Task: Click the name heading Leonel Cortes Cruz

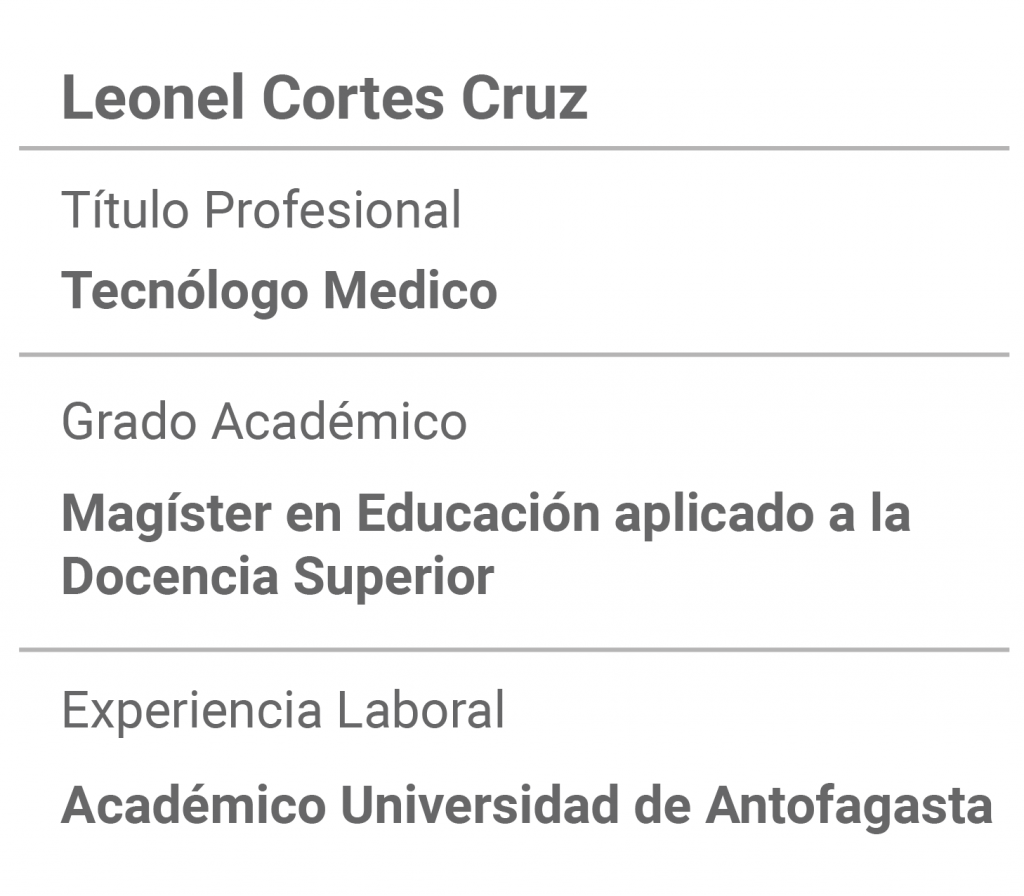Action: point(325,98)
